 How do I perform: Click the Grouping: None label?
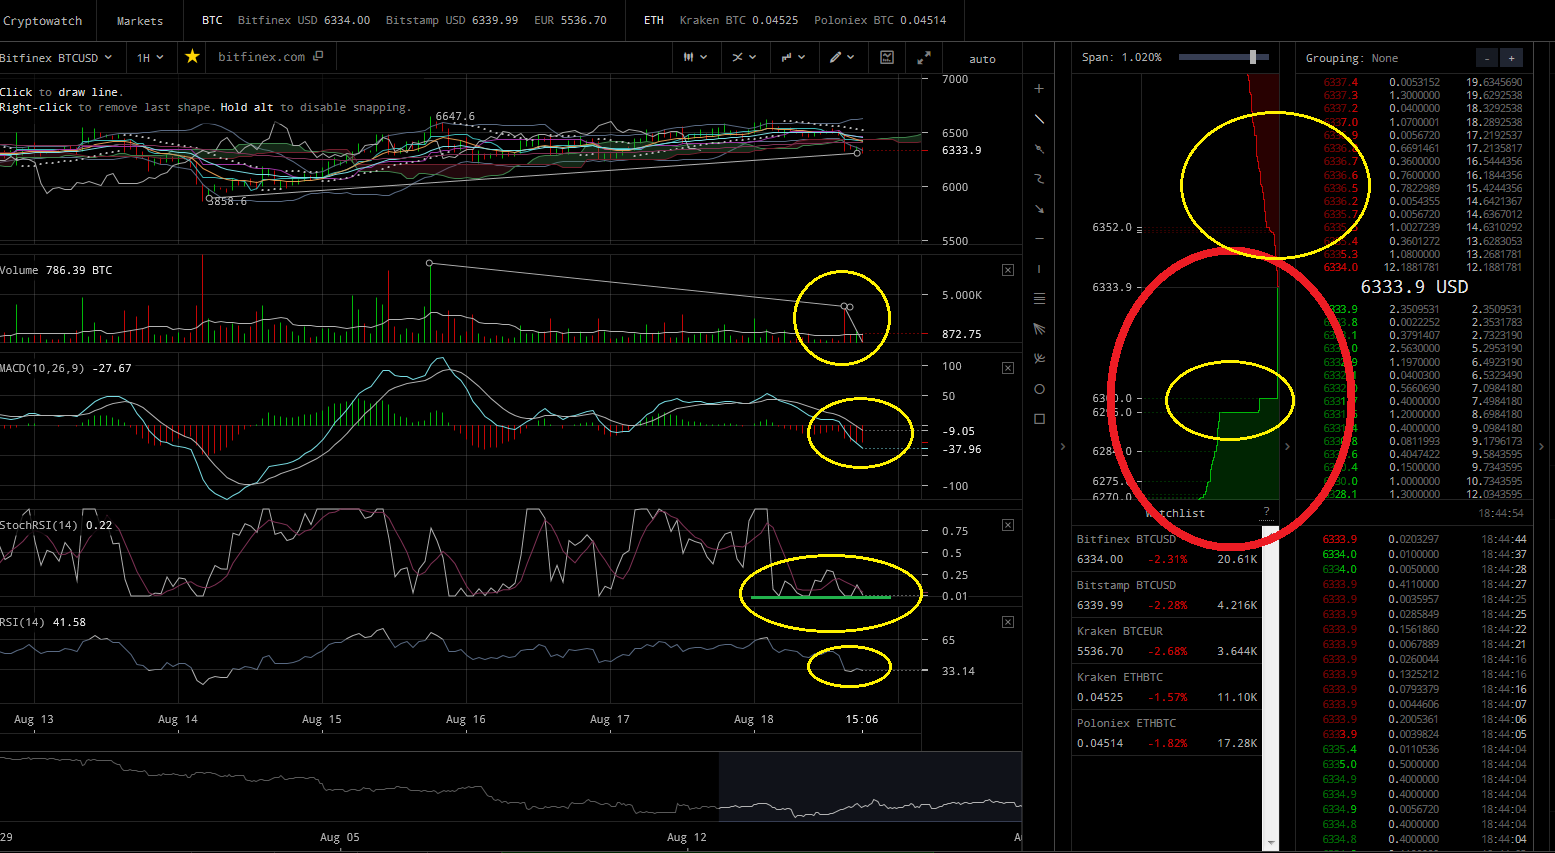coord(1351,58)
